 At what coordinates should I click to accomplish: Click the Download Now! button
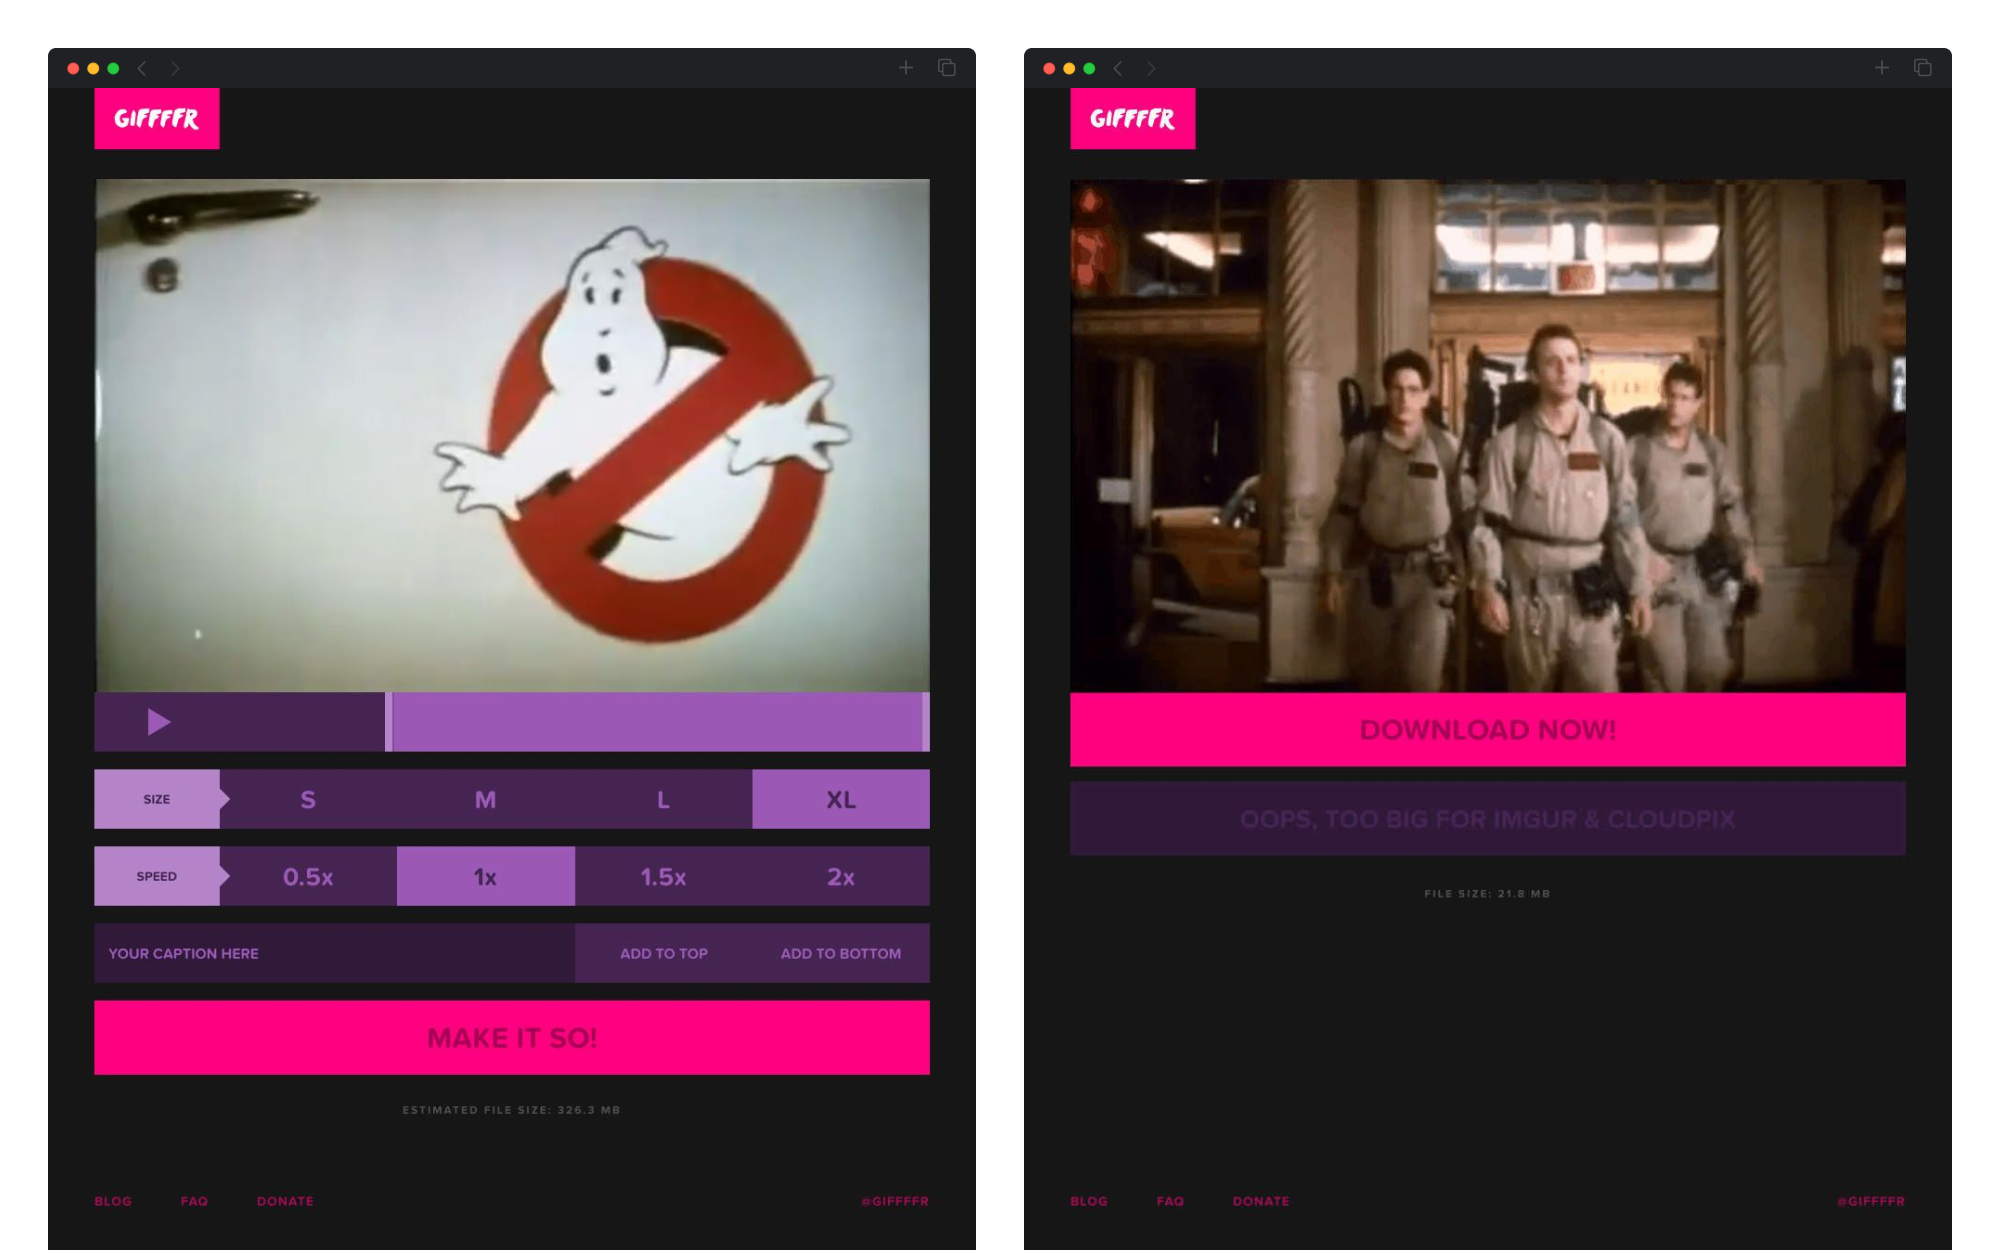click(x=1487, y=730)
